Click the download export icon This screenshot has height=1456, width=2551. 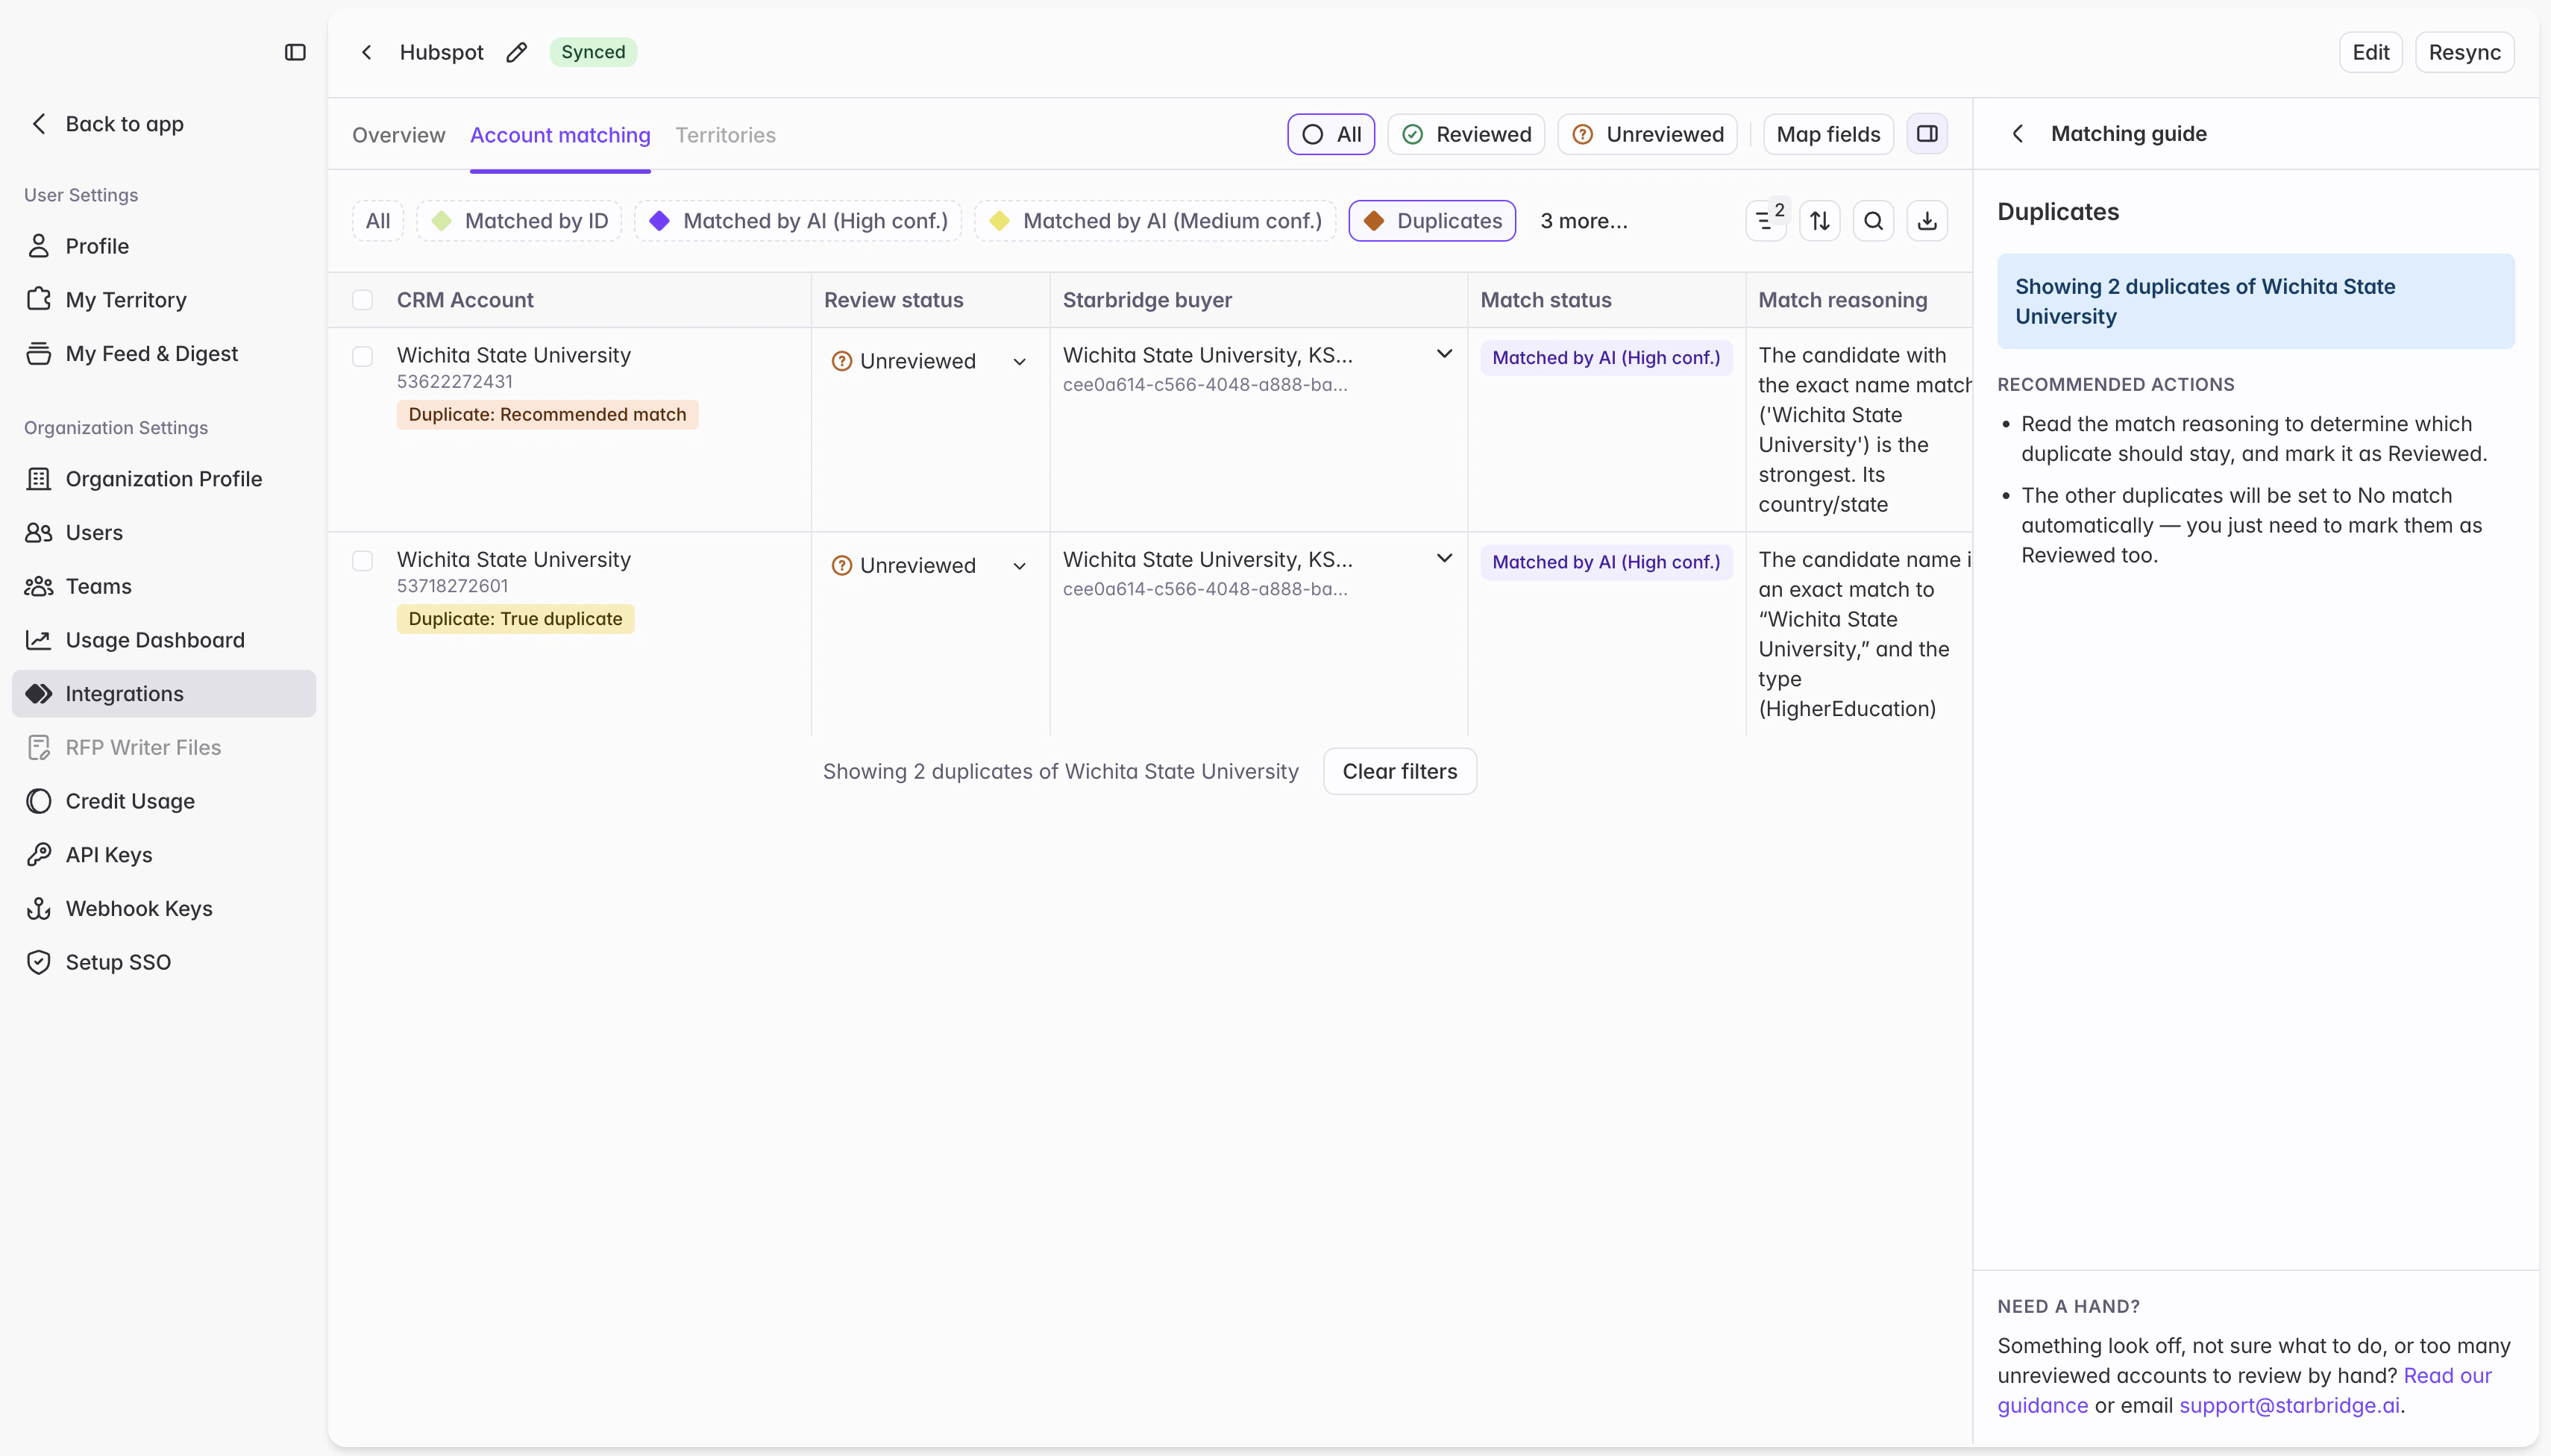coord(1927,221)
